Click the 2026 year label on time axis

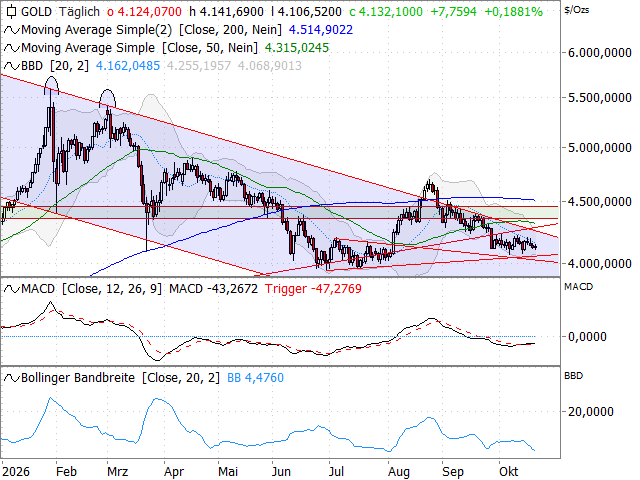tap(16, 472)
